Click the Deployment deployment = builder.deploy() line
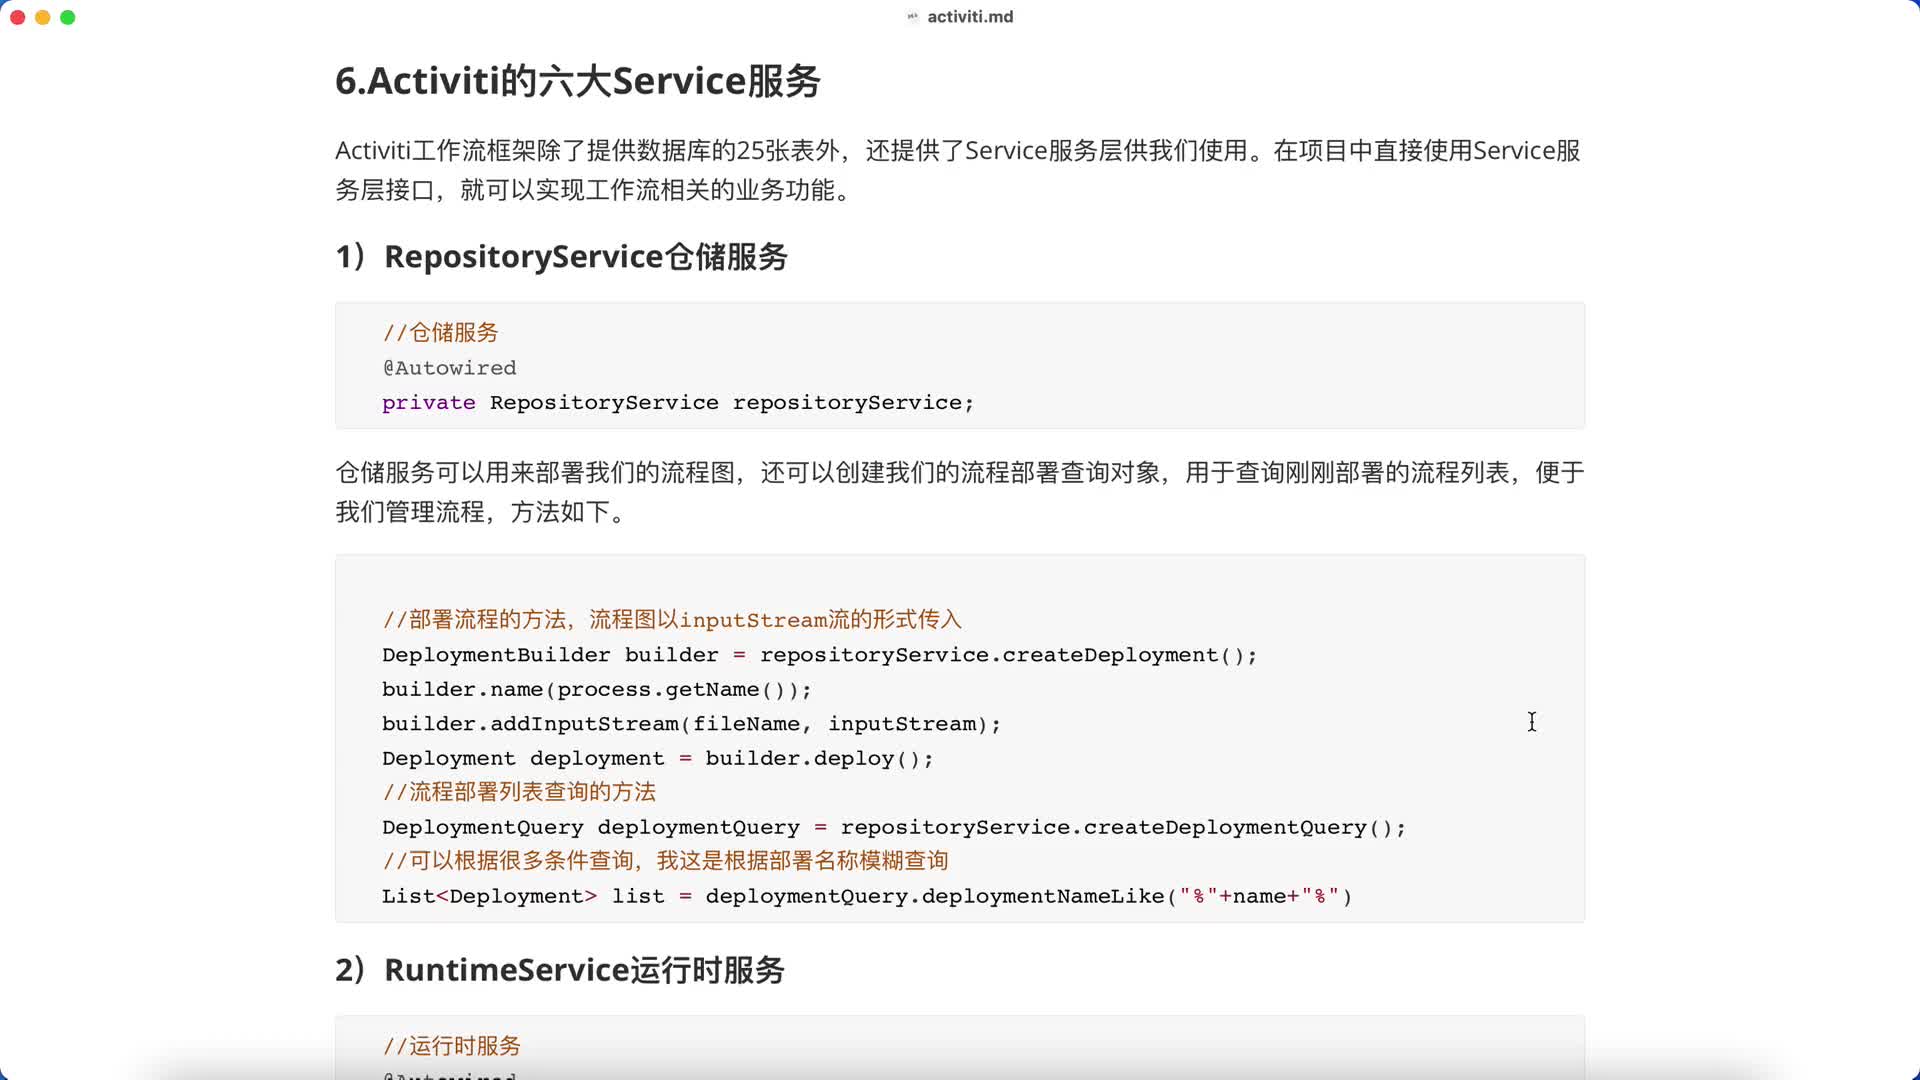This screenshot has height=1080, width=1920. 658,759
